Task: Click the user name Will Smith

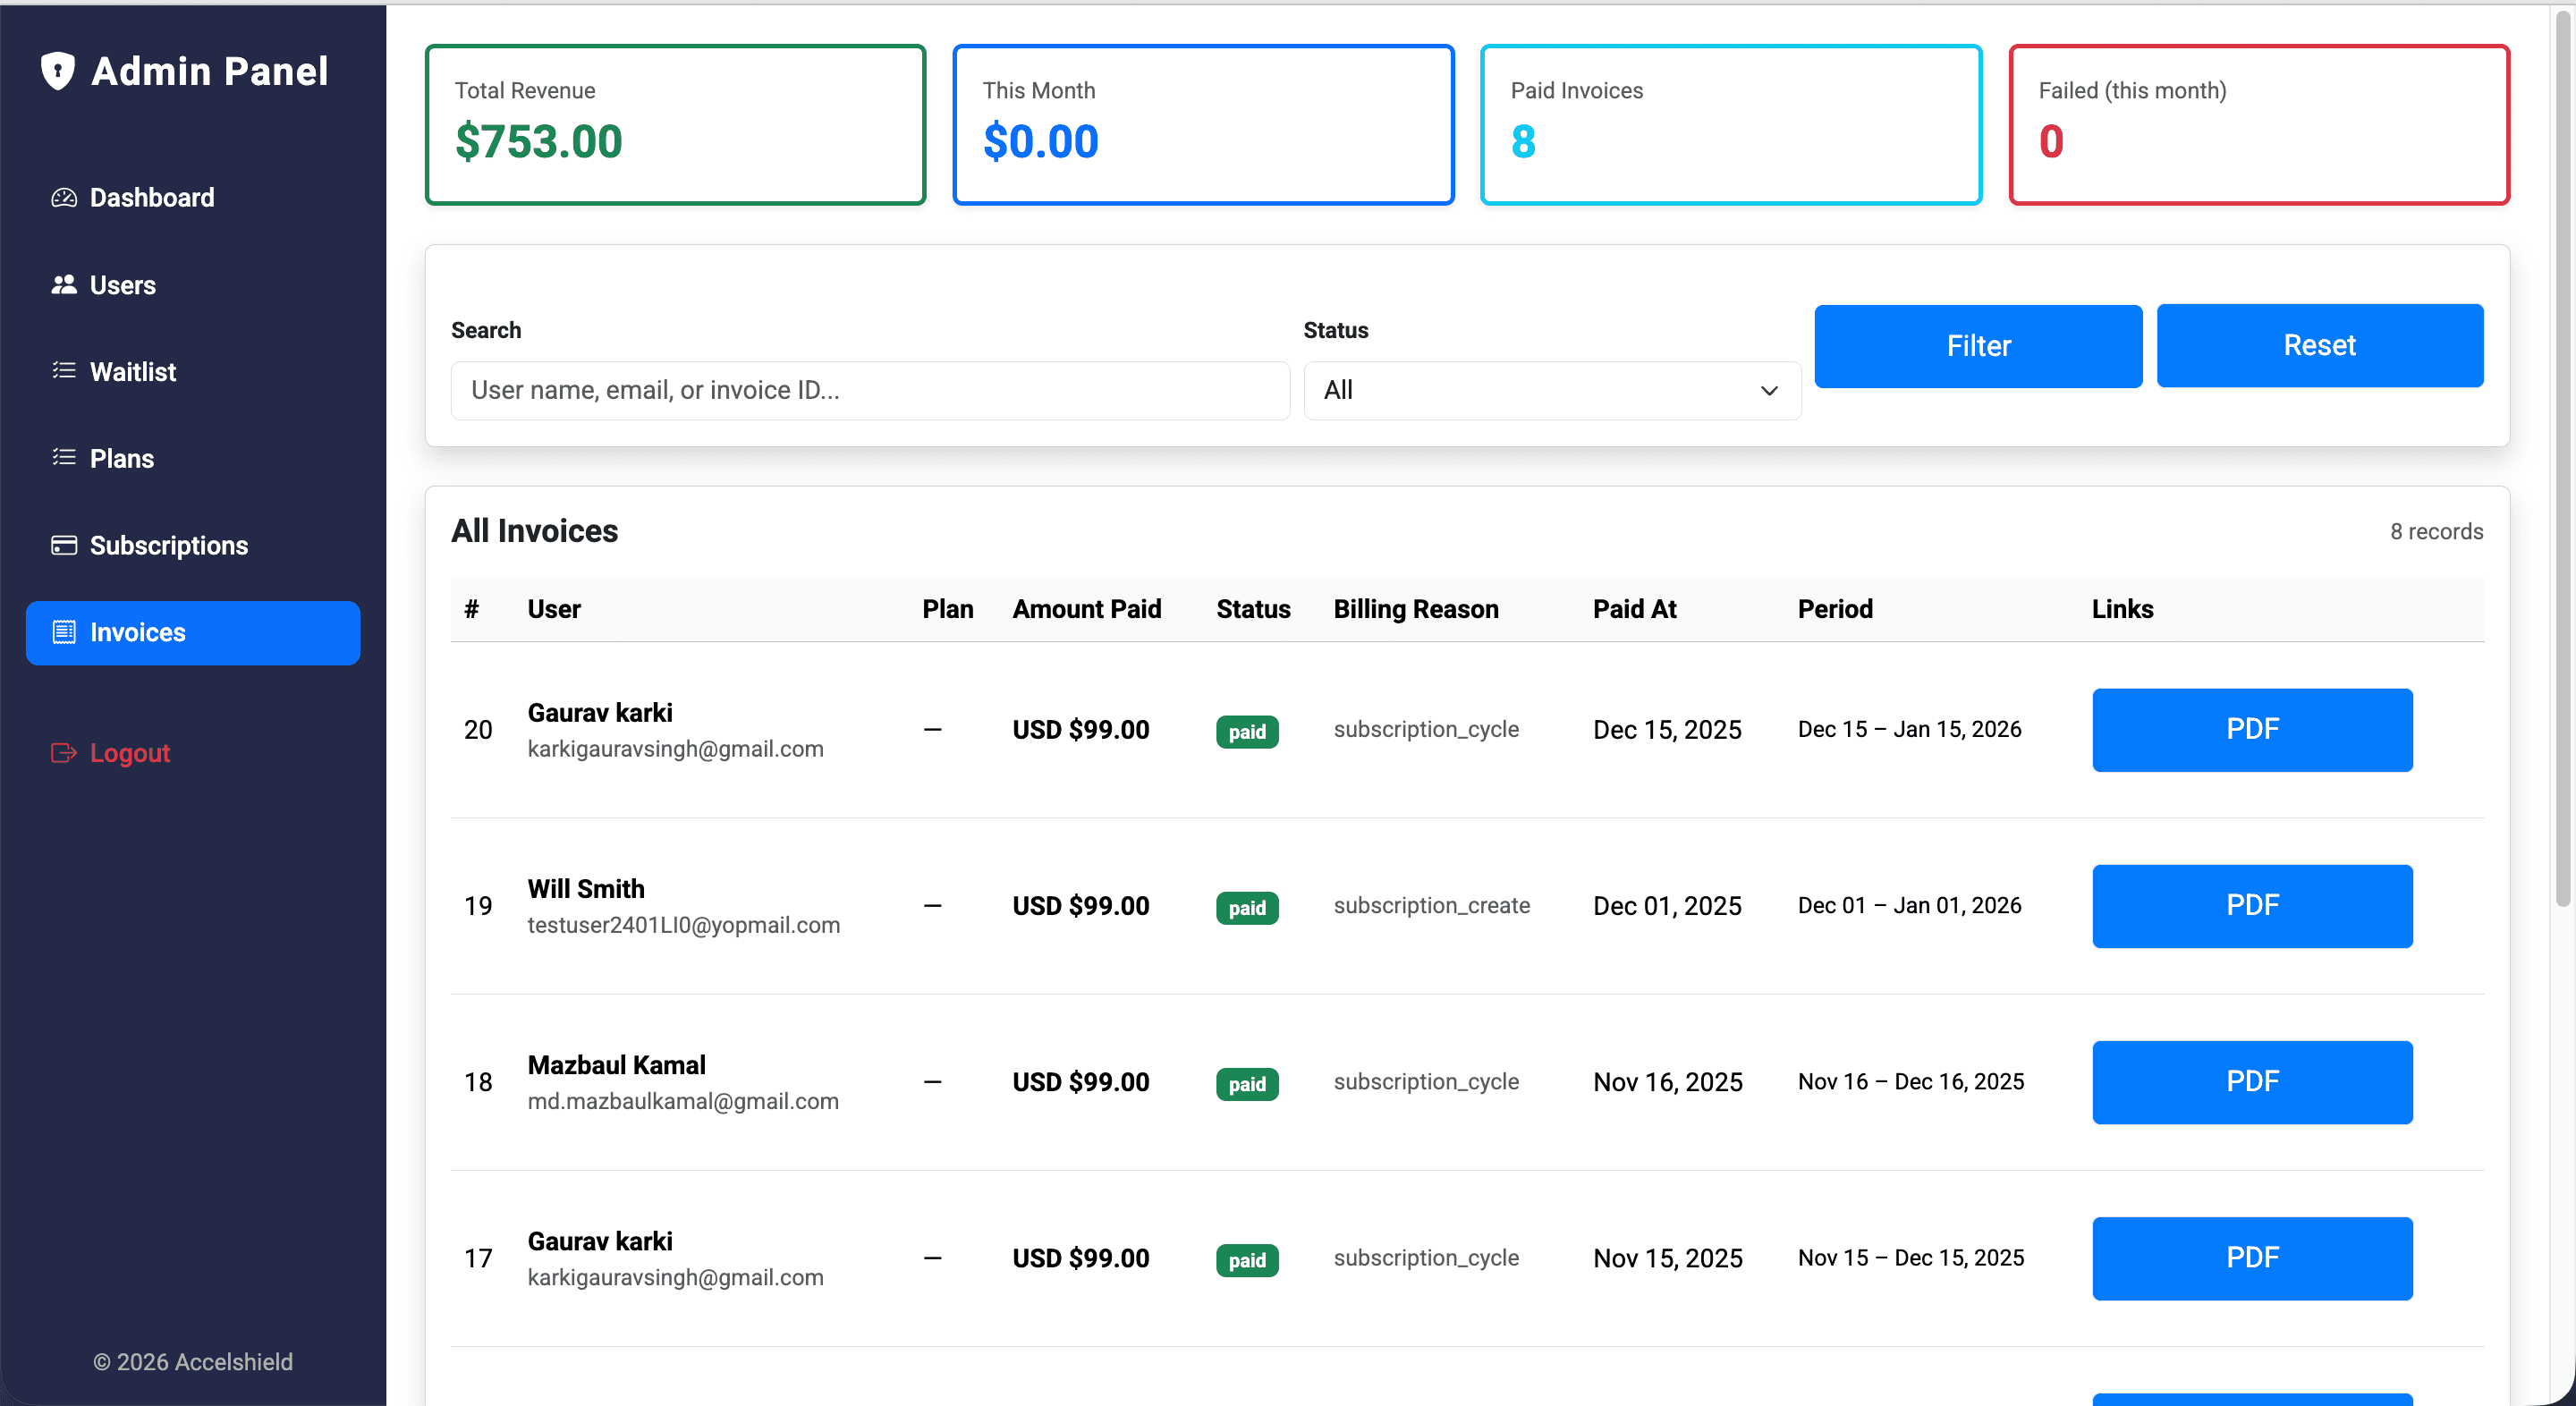Action: point(586,889)
